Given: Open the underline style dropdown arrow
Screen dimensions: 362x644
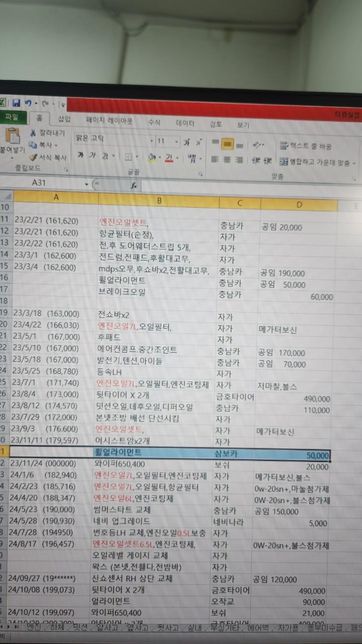Looking at the screenshot, I should (113, 156).
